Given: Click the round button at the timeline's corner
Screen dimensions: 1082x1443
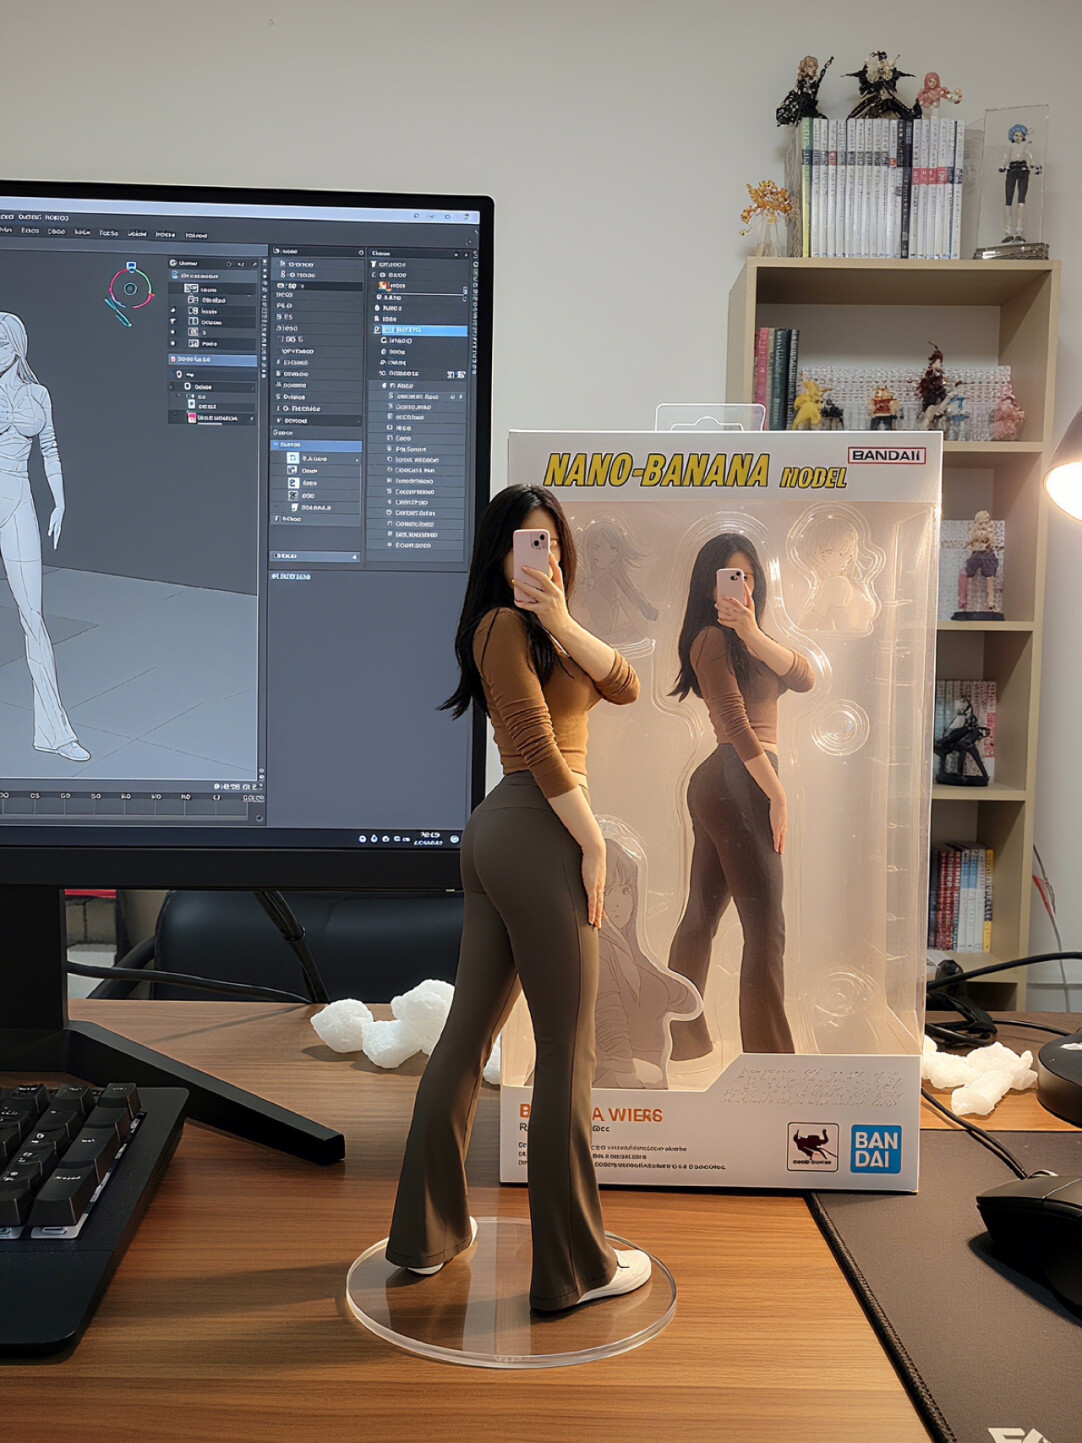Looking at the screenshot, I should click(x=260, y=818).
